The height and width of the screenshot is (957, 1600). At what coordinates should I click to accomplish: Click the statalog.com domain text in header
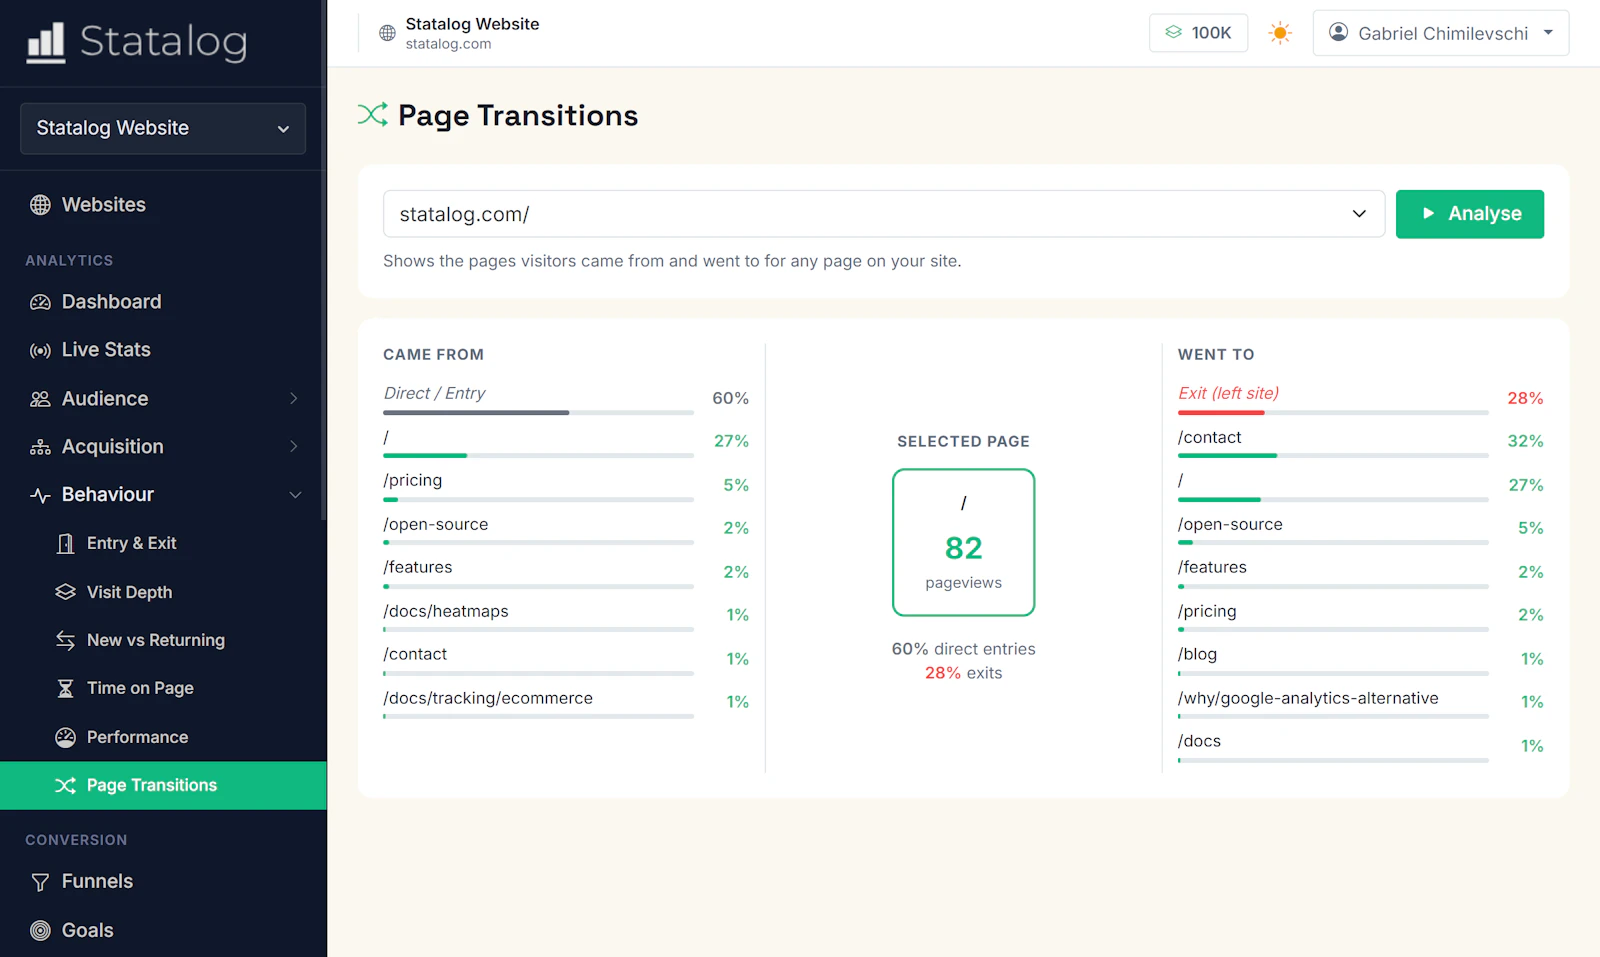tap(448, 44)
